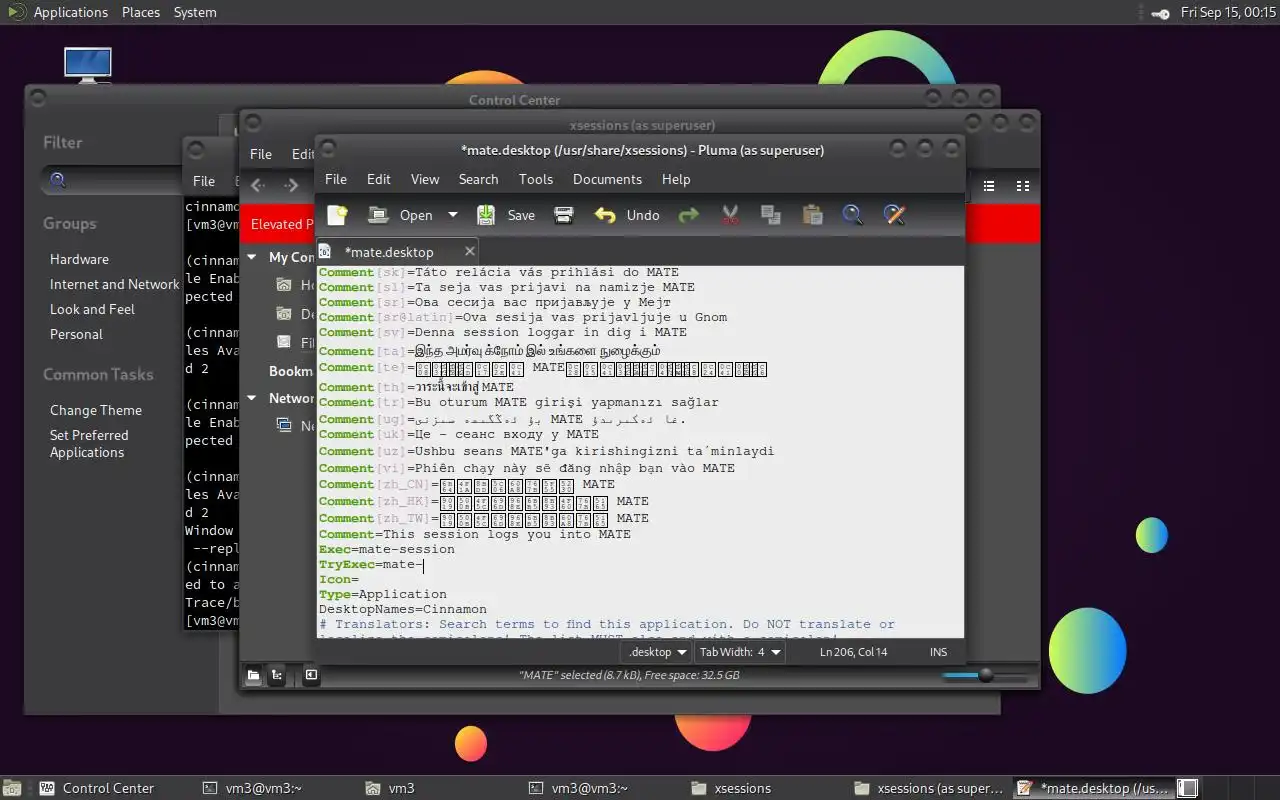Click the Ln 206, Col 14 status
The width and height of the screenshot is (1280, 800).
853,652
